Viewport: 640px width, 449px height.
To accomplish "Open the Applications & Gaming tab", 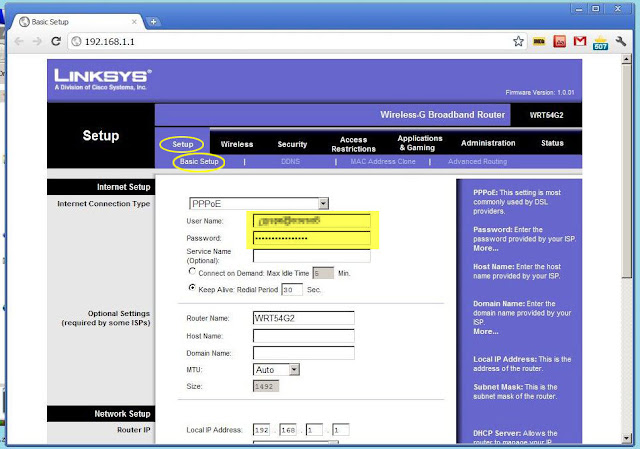I will pyautogui.click(x=420, y=143).
